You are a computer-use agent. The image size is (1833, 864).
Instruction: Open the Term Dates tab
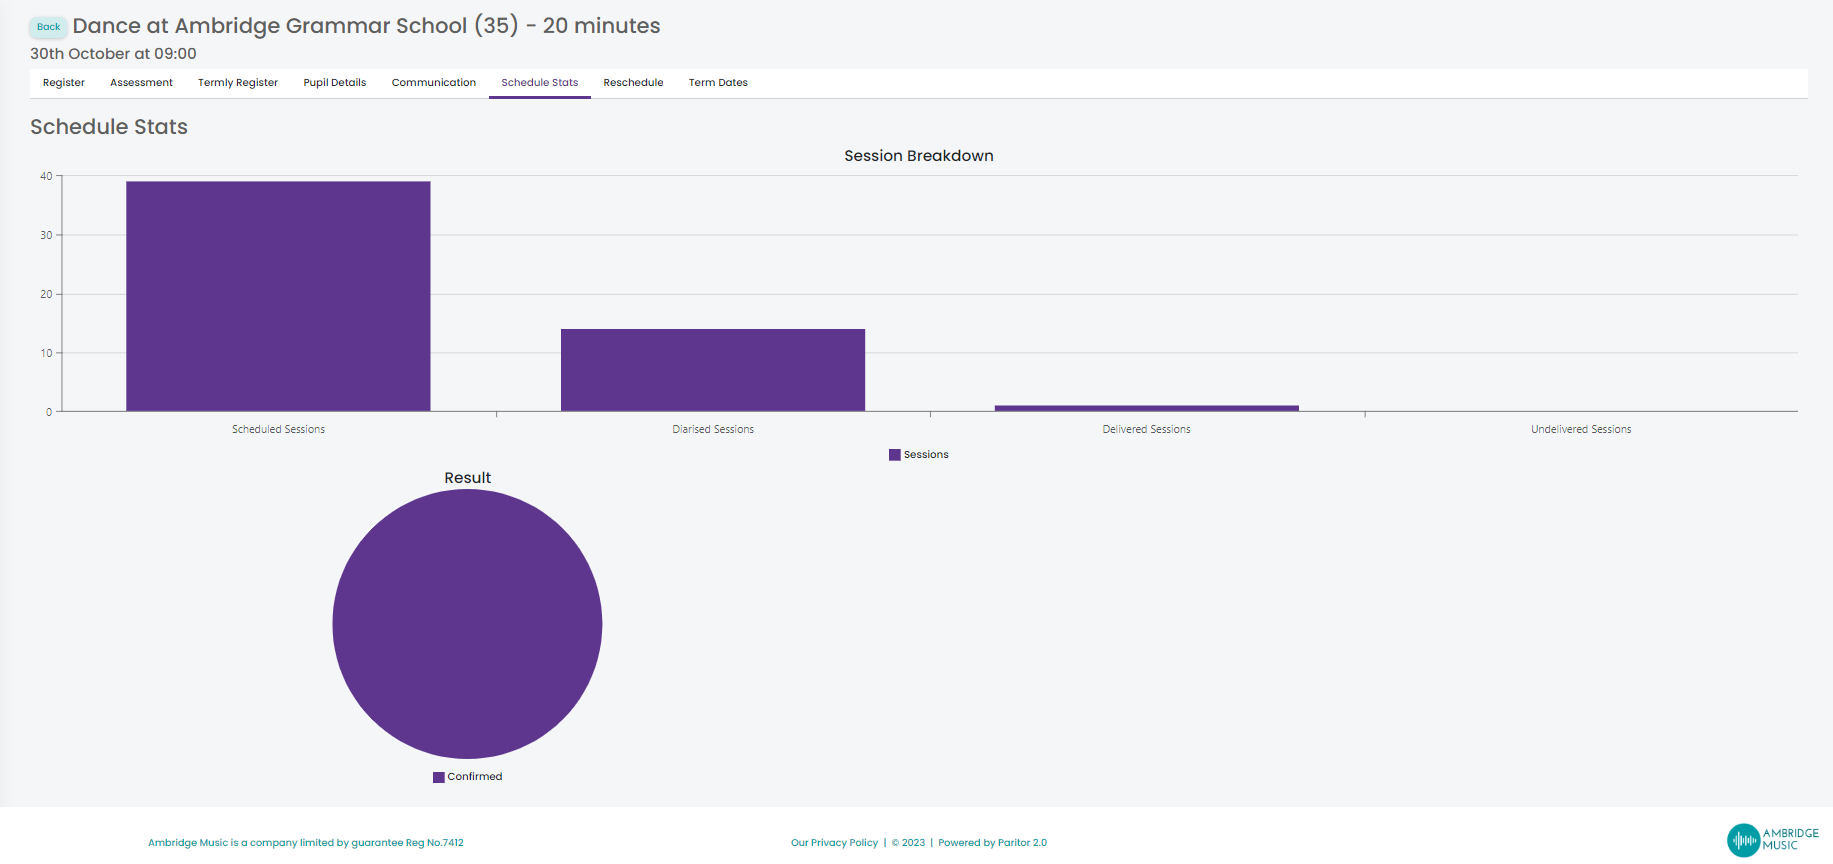[718, 83]
